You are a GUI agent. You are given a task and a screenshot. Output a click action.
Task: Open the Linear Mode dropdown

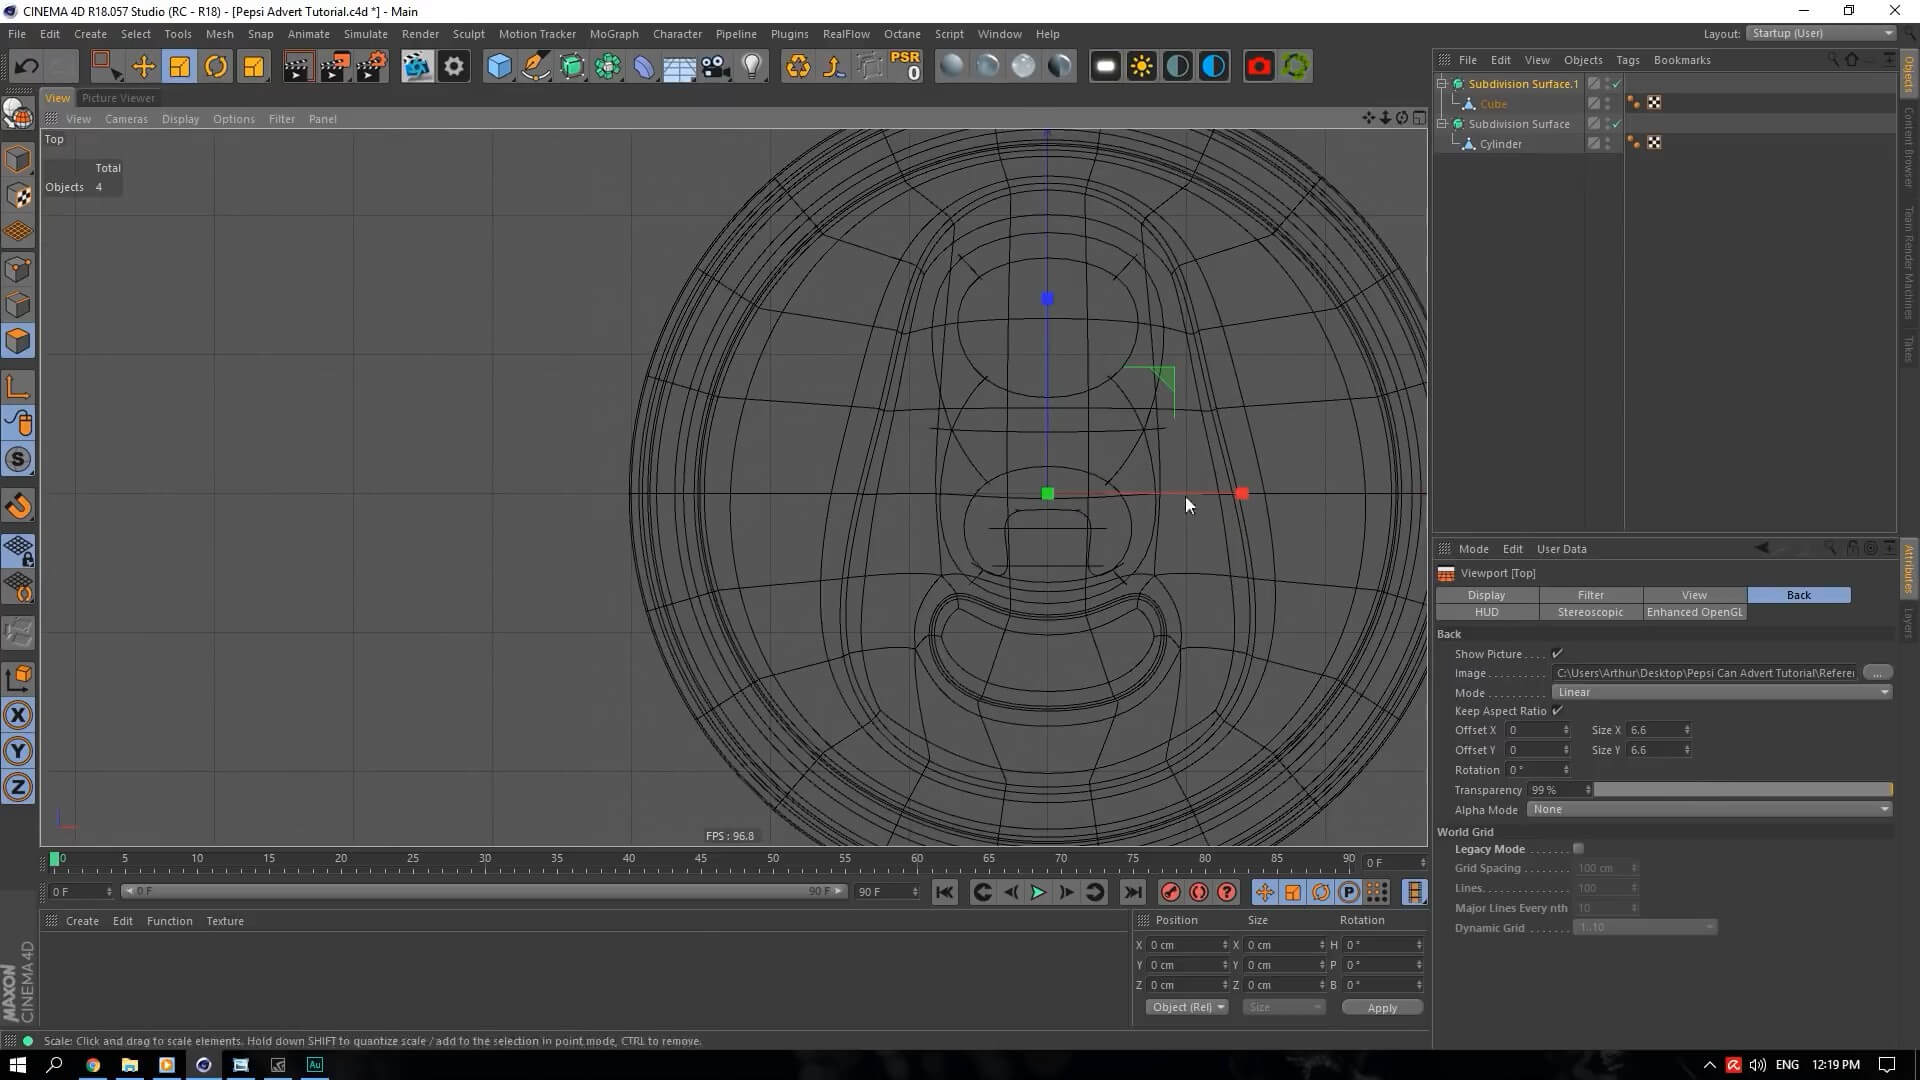[x=1722, y=692]
